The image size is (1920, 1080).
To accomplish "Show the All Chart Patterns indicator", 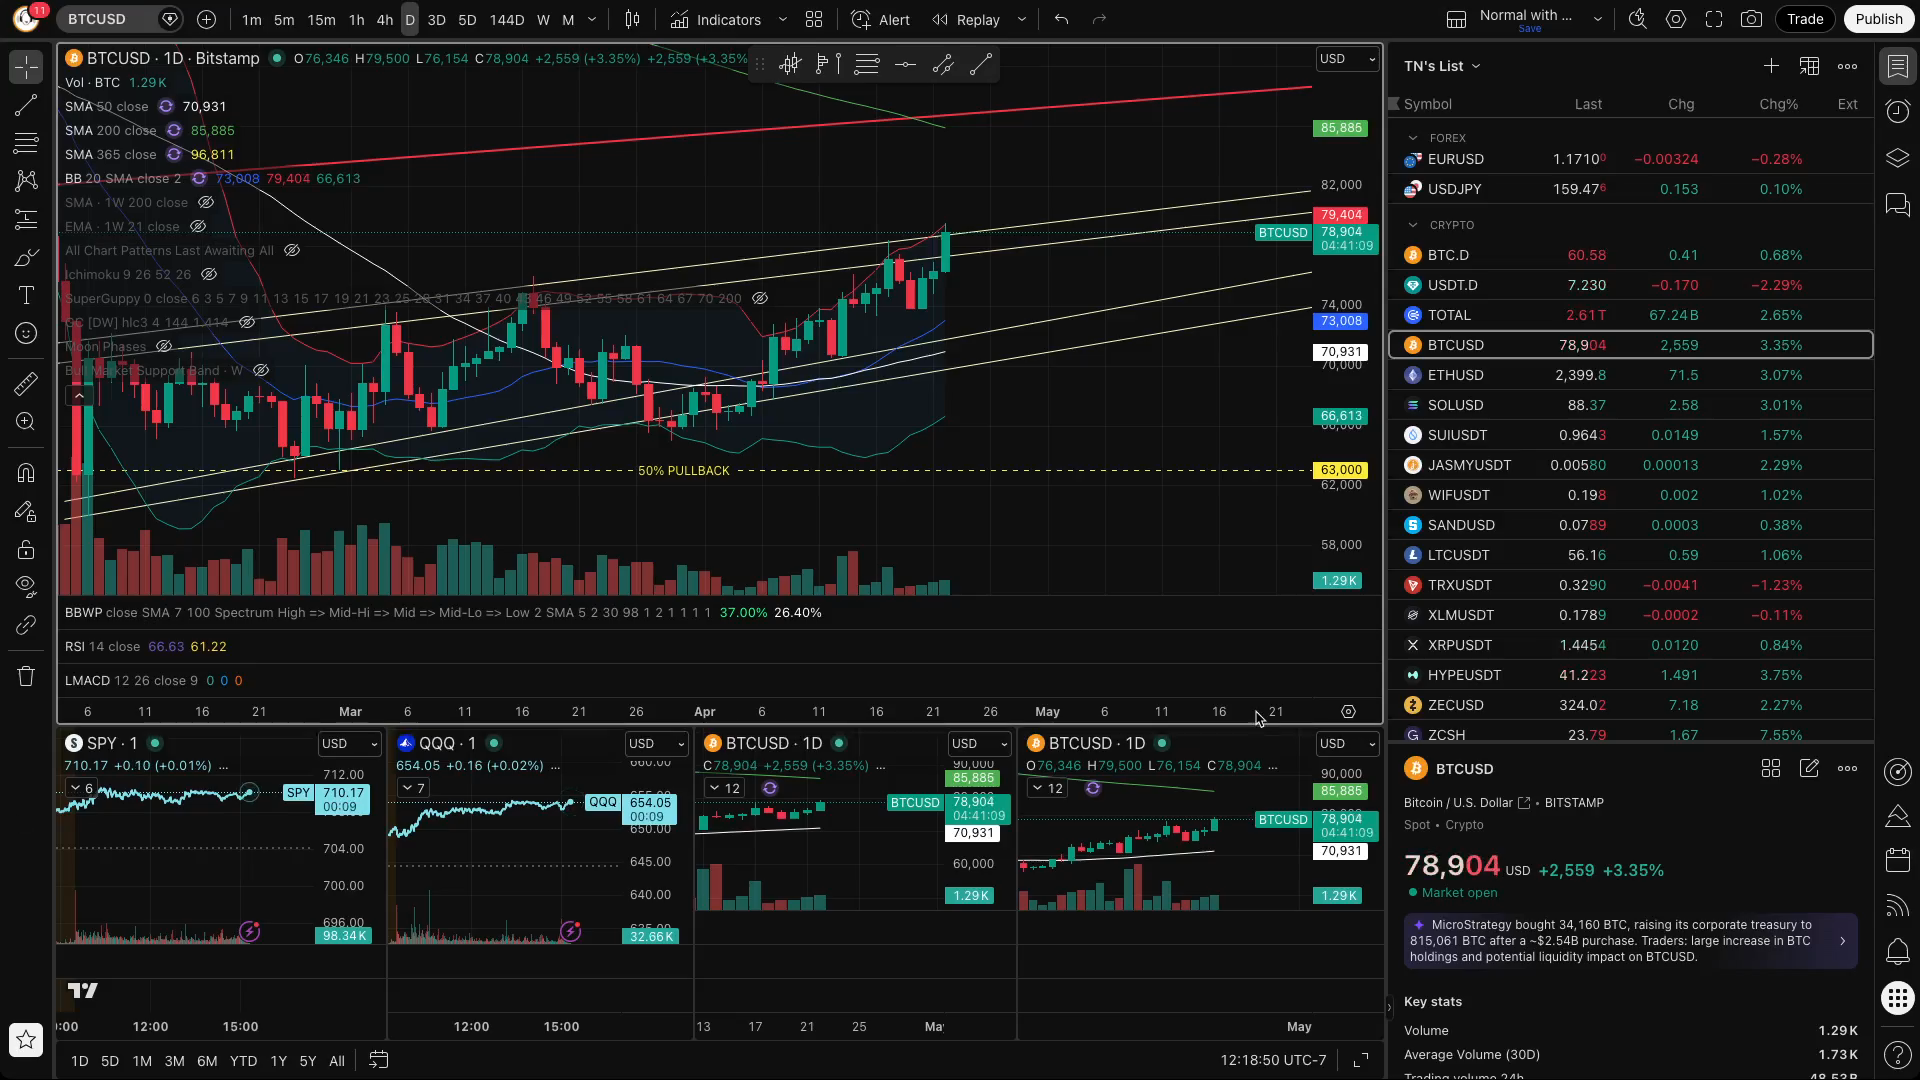I will pos(292,250).
